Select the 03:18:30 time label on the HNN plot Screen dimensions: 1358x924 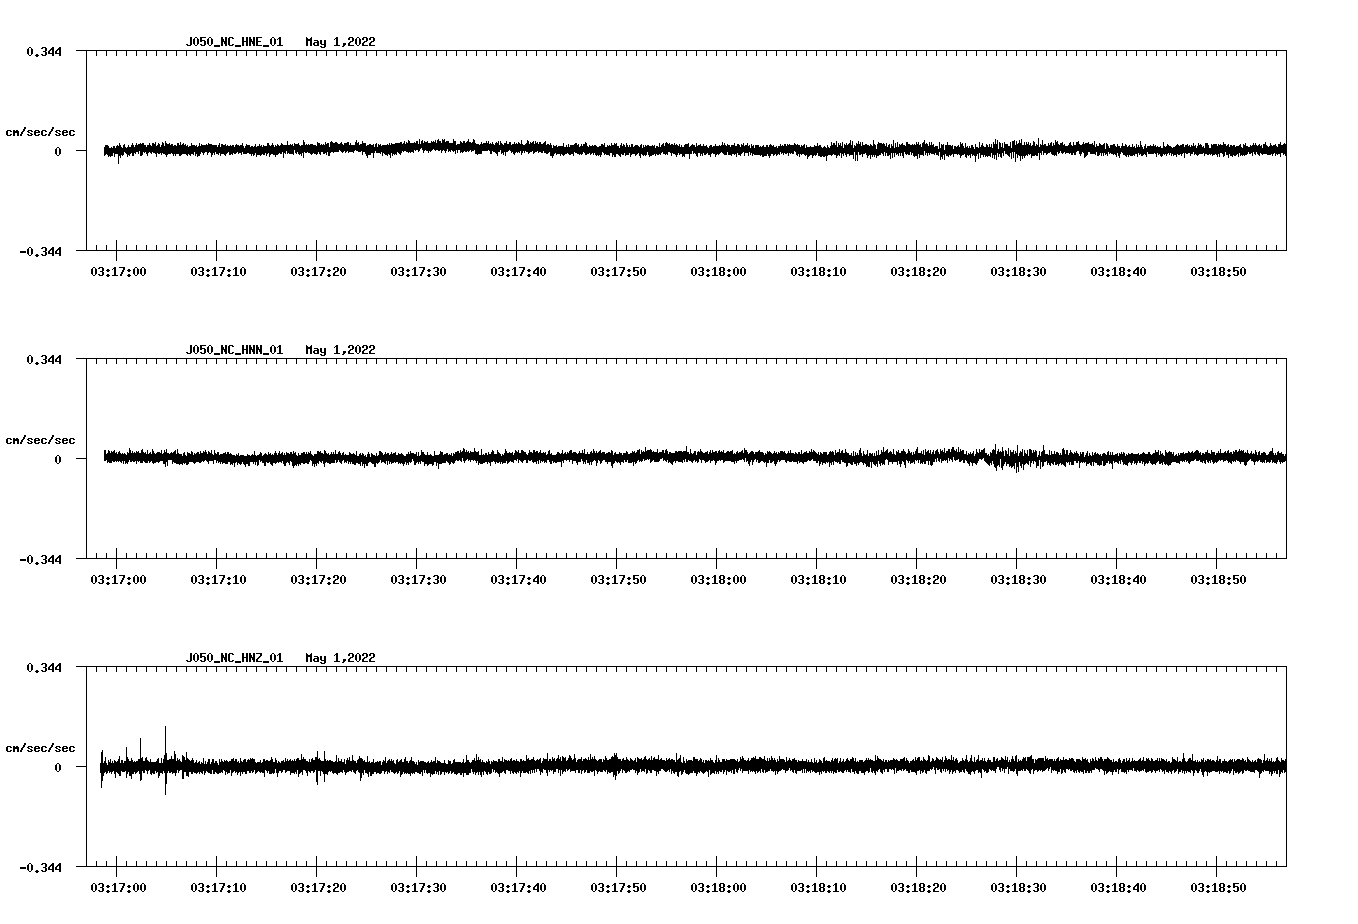[x=1018, y=580]
